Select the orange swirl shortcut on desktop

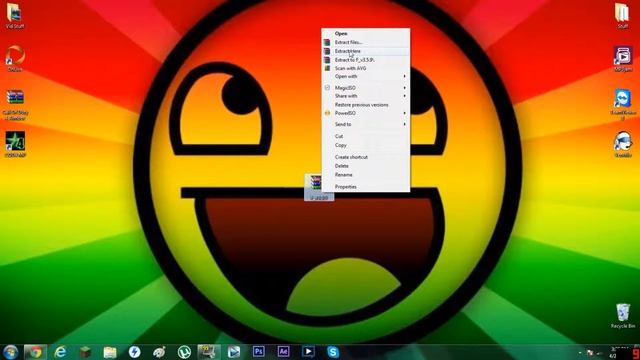coord(15,58)
